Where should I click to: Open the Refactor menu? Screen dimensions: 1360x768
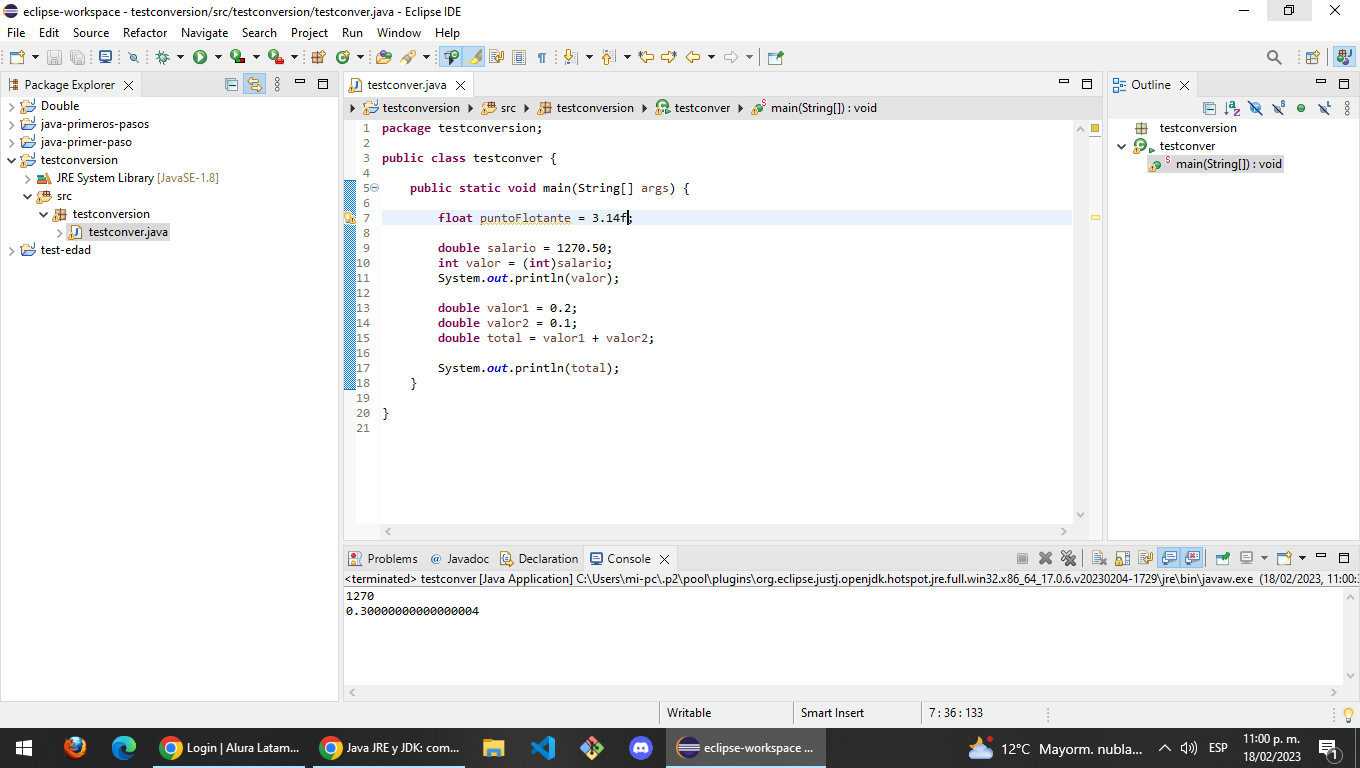coord(145,33)
